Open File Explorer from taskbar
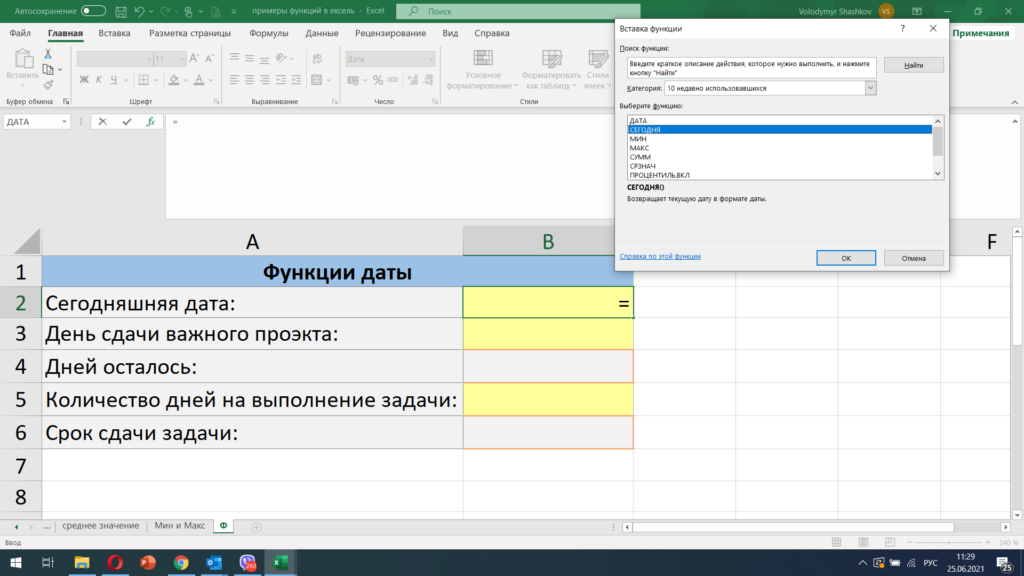 tap(82, 562)
